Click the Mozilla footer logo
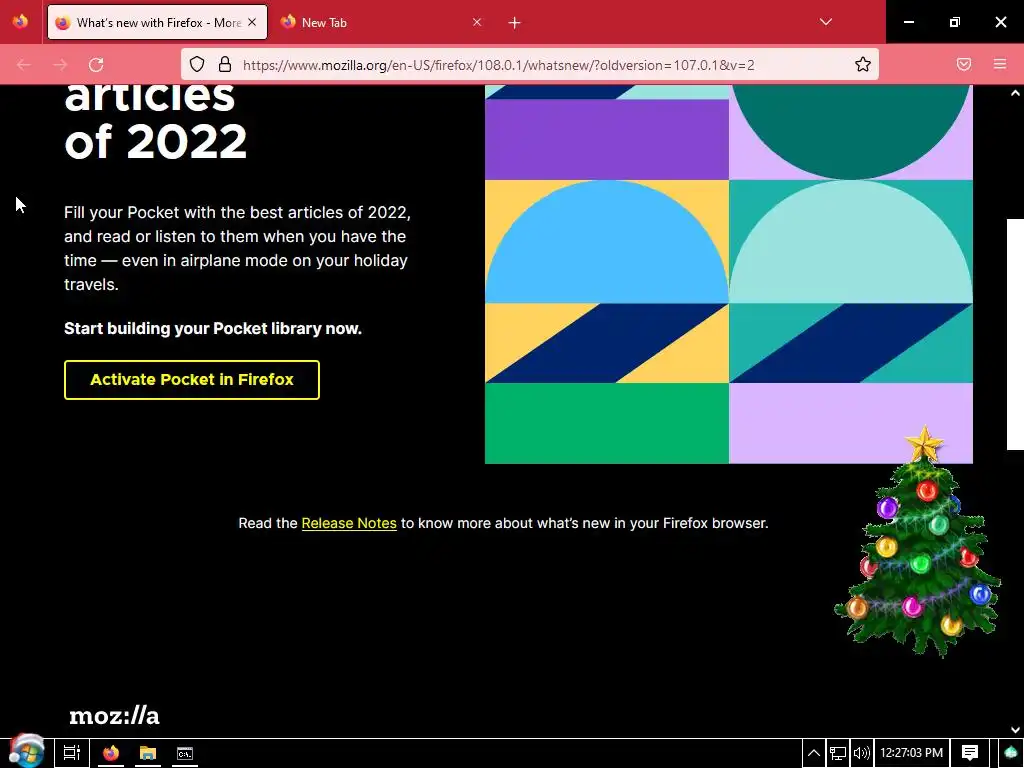1024x768 pixels. [x=114, y=716]
